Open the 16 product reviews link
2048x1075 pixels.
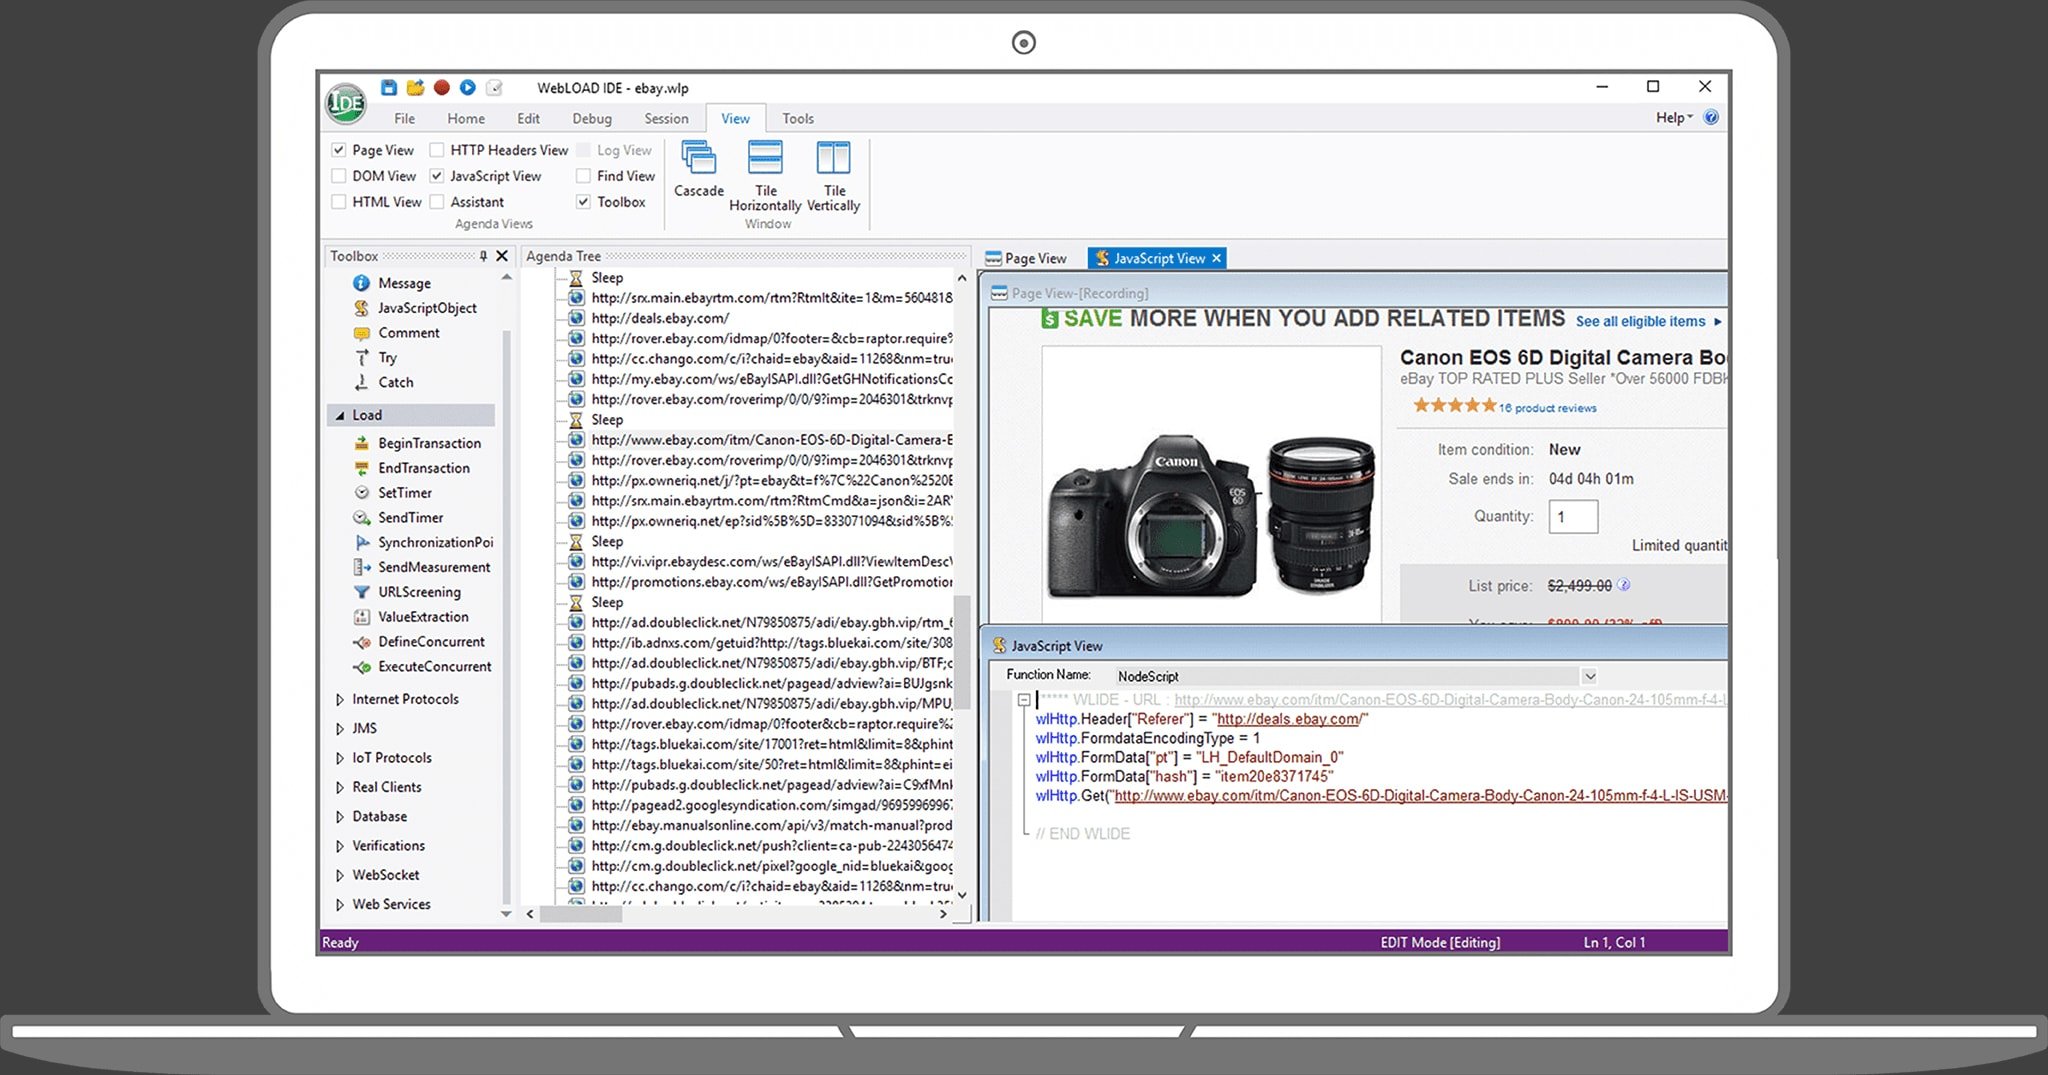tap(1547, 408)
